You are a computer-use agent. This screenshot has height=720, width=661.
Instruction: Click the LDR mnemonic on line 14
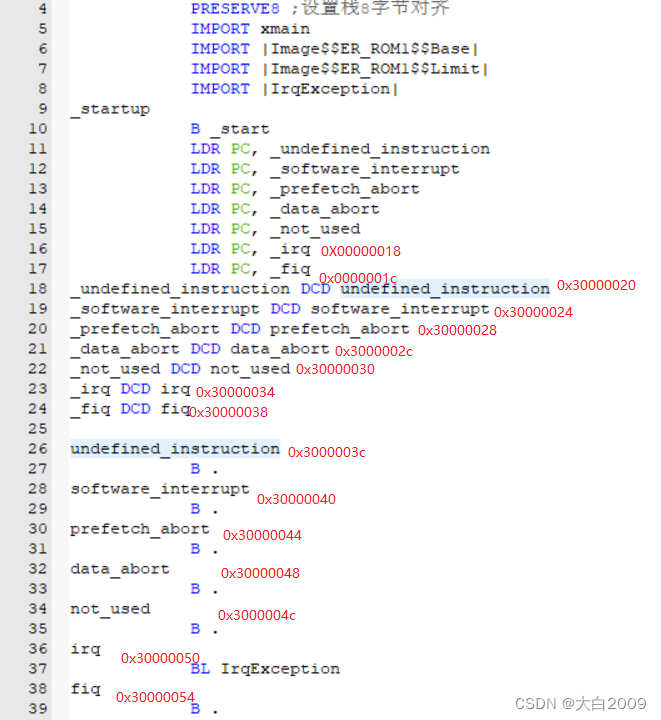pyautogui.click(x=205, y=209)
